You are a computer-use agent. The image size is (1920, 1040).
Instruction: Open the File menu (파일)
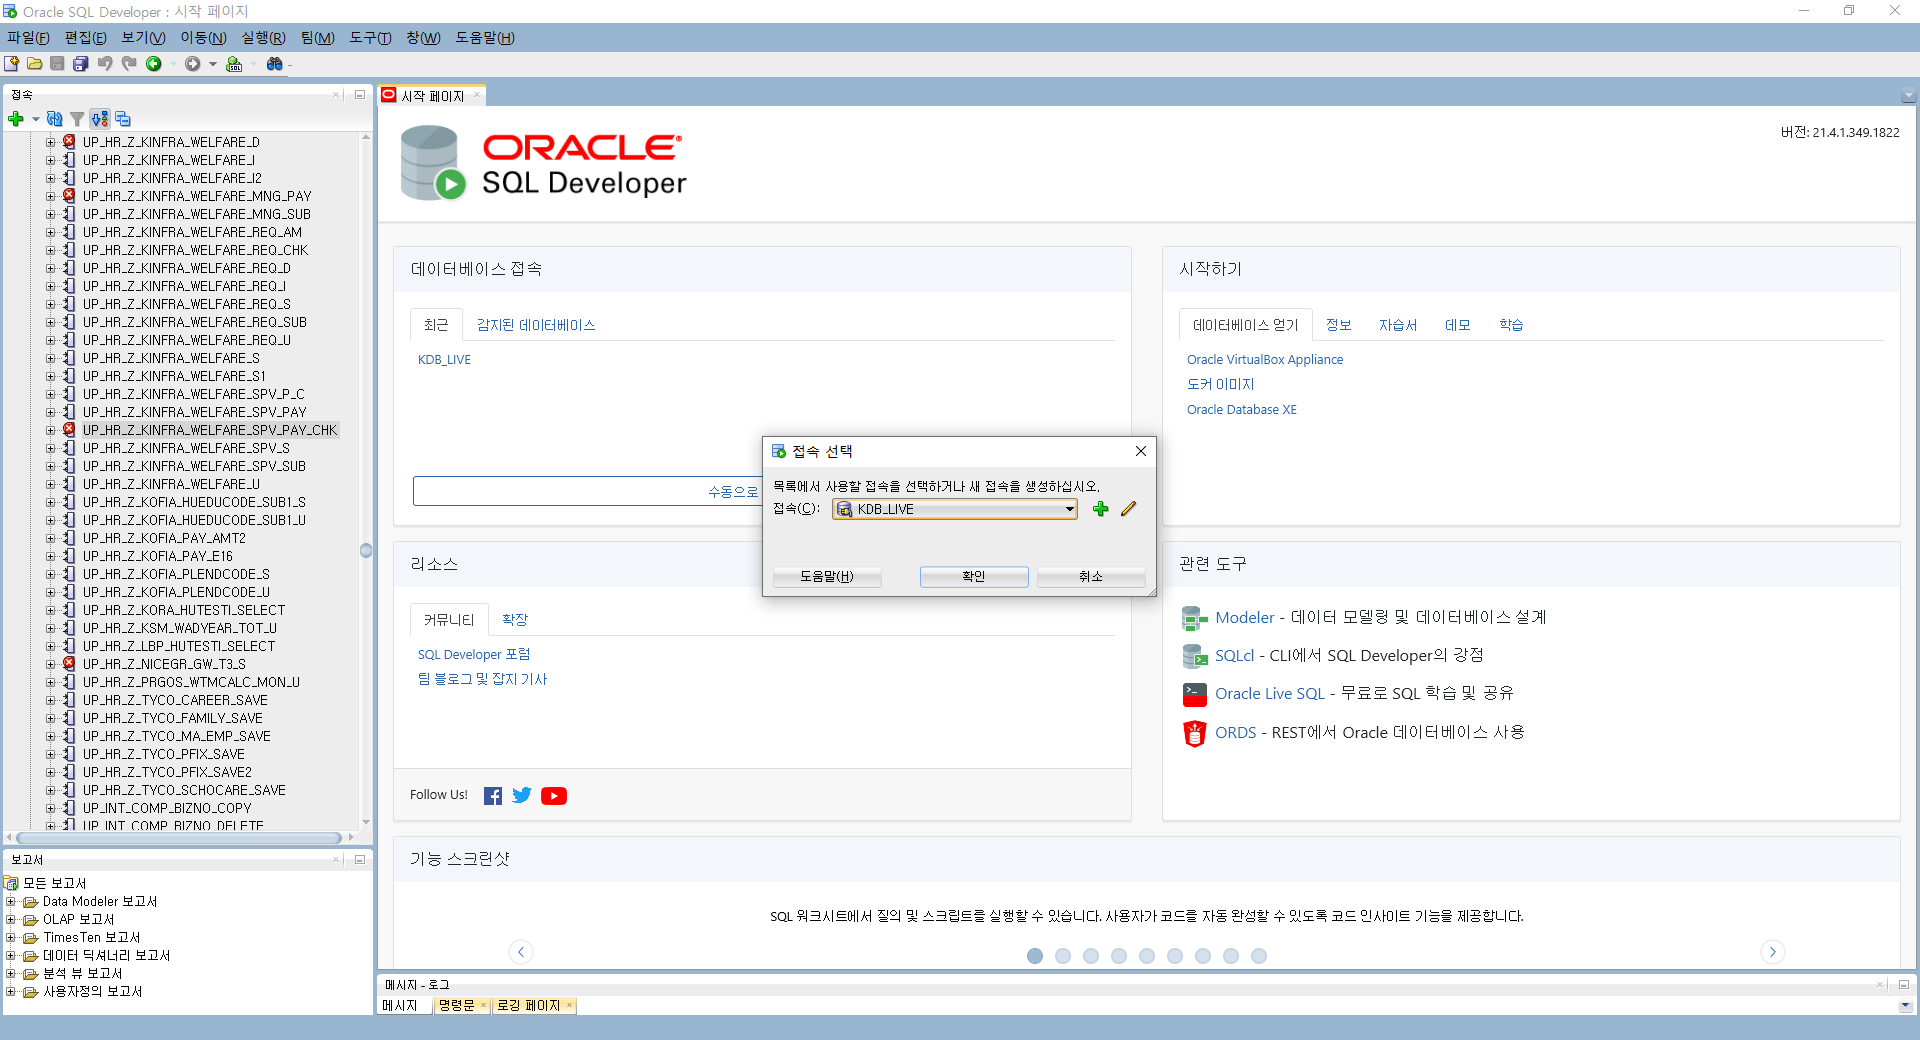tap(28, 38)
